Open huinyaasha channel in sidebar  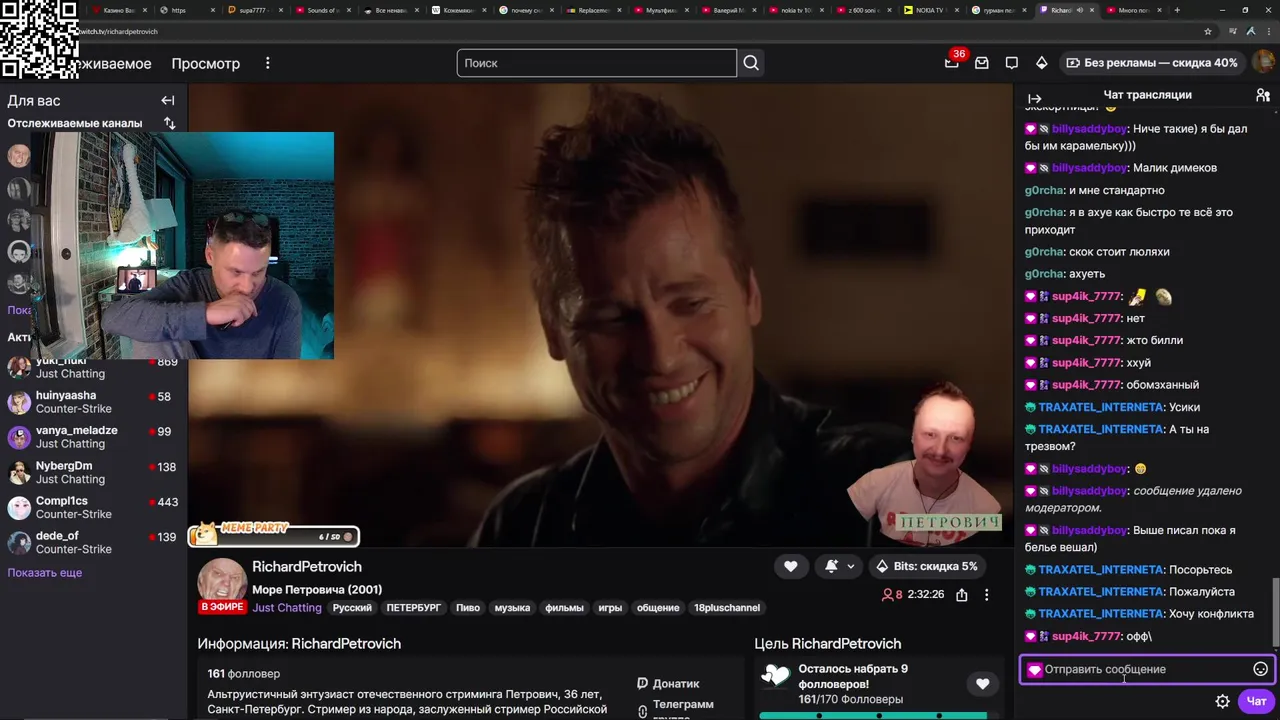pos(92,402)
